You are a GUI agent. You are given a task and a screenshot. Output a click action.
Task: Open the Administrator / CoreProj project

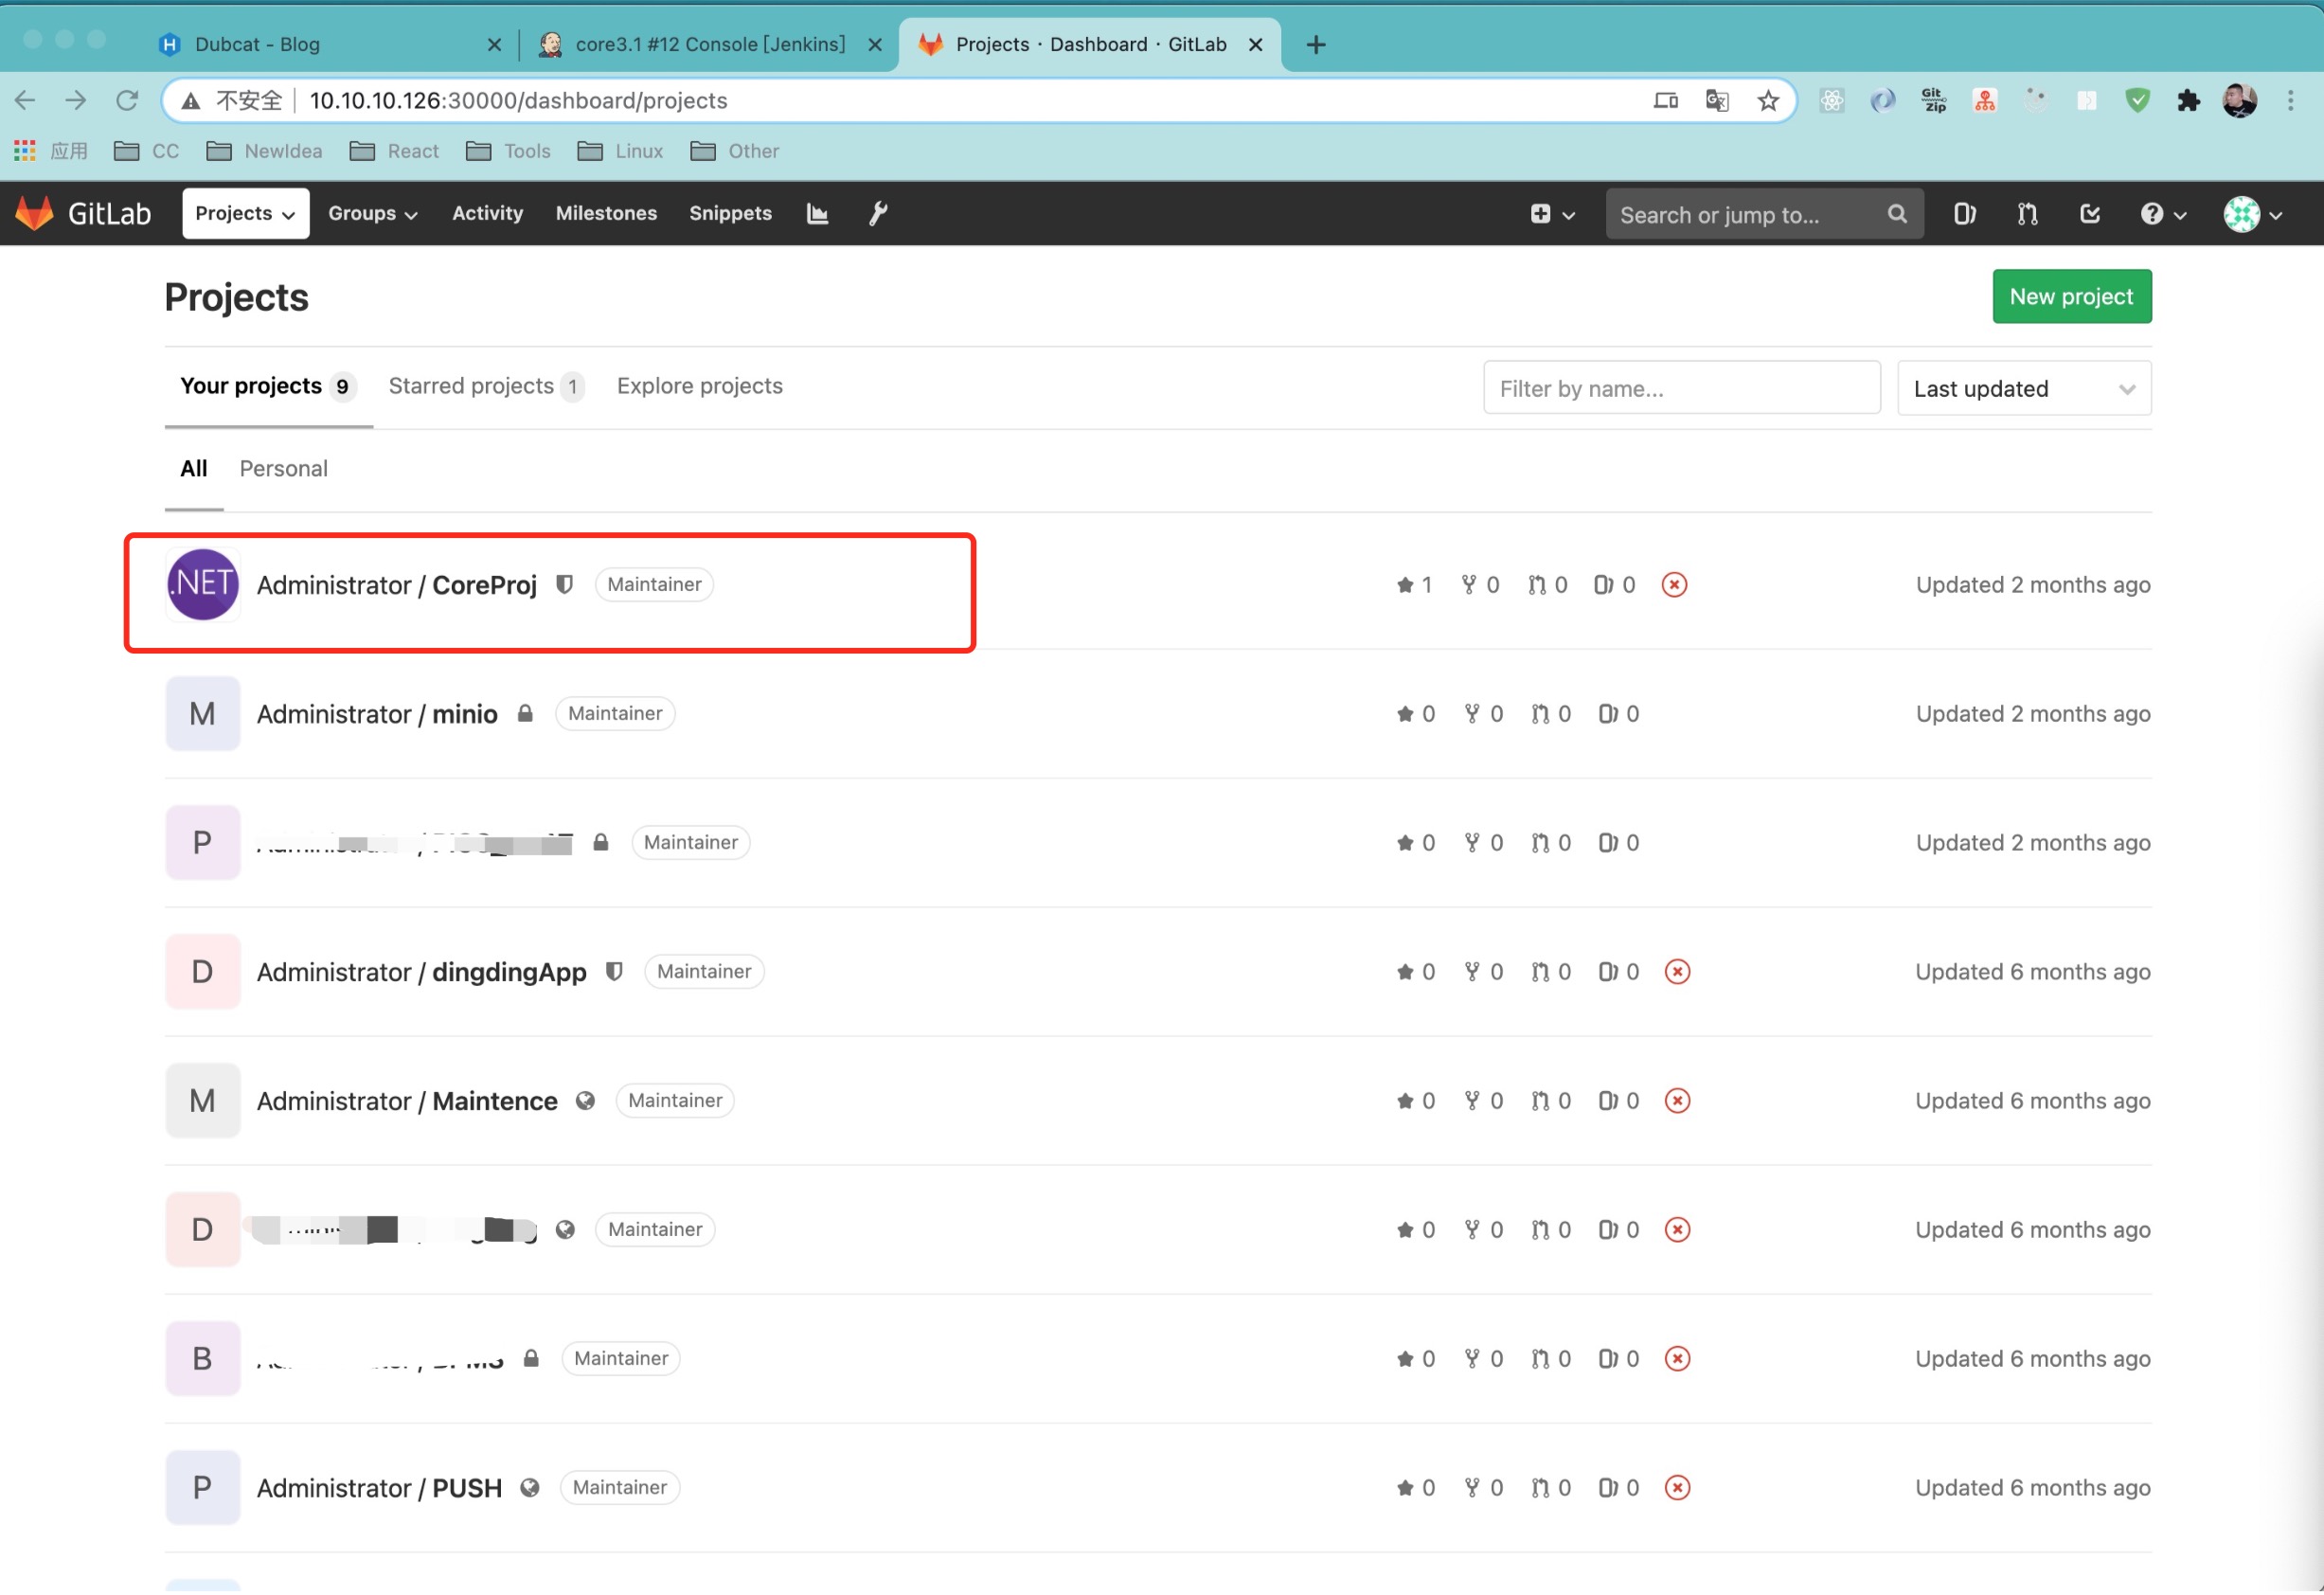pyautogui.click(x=396, y=585)
